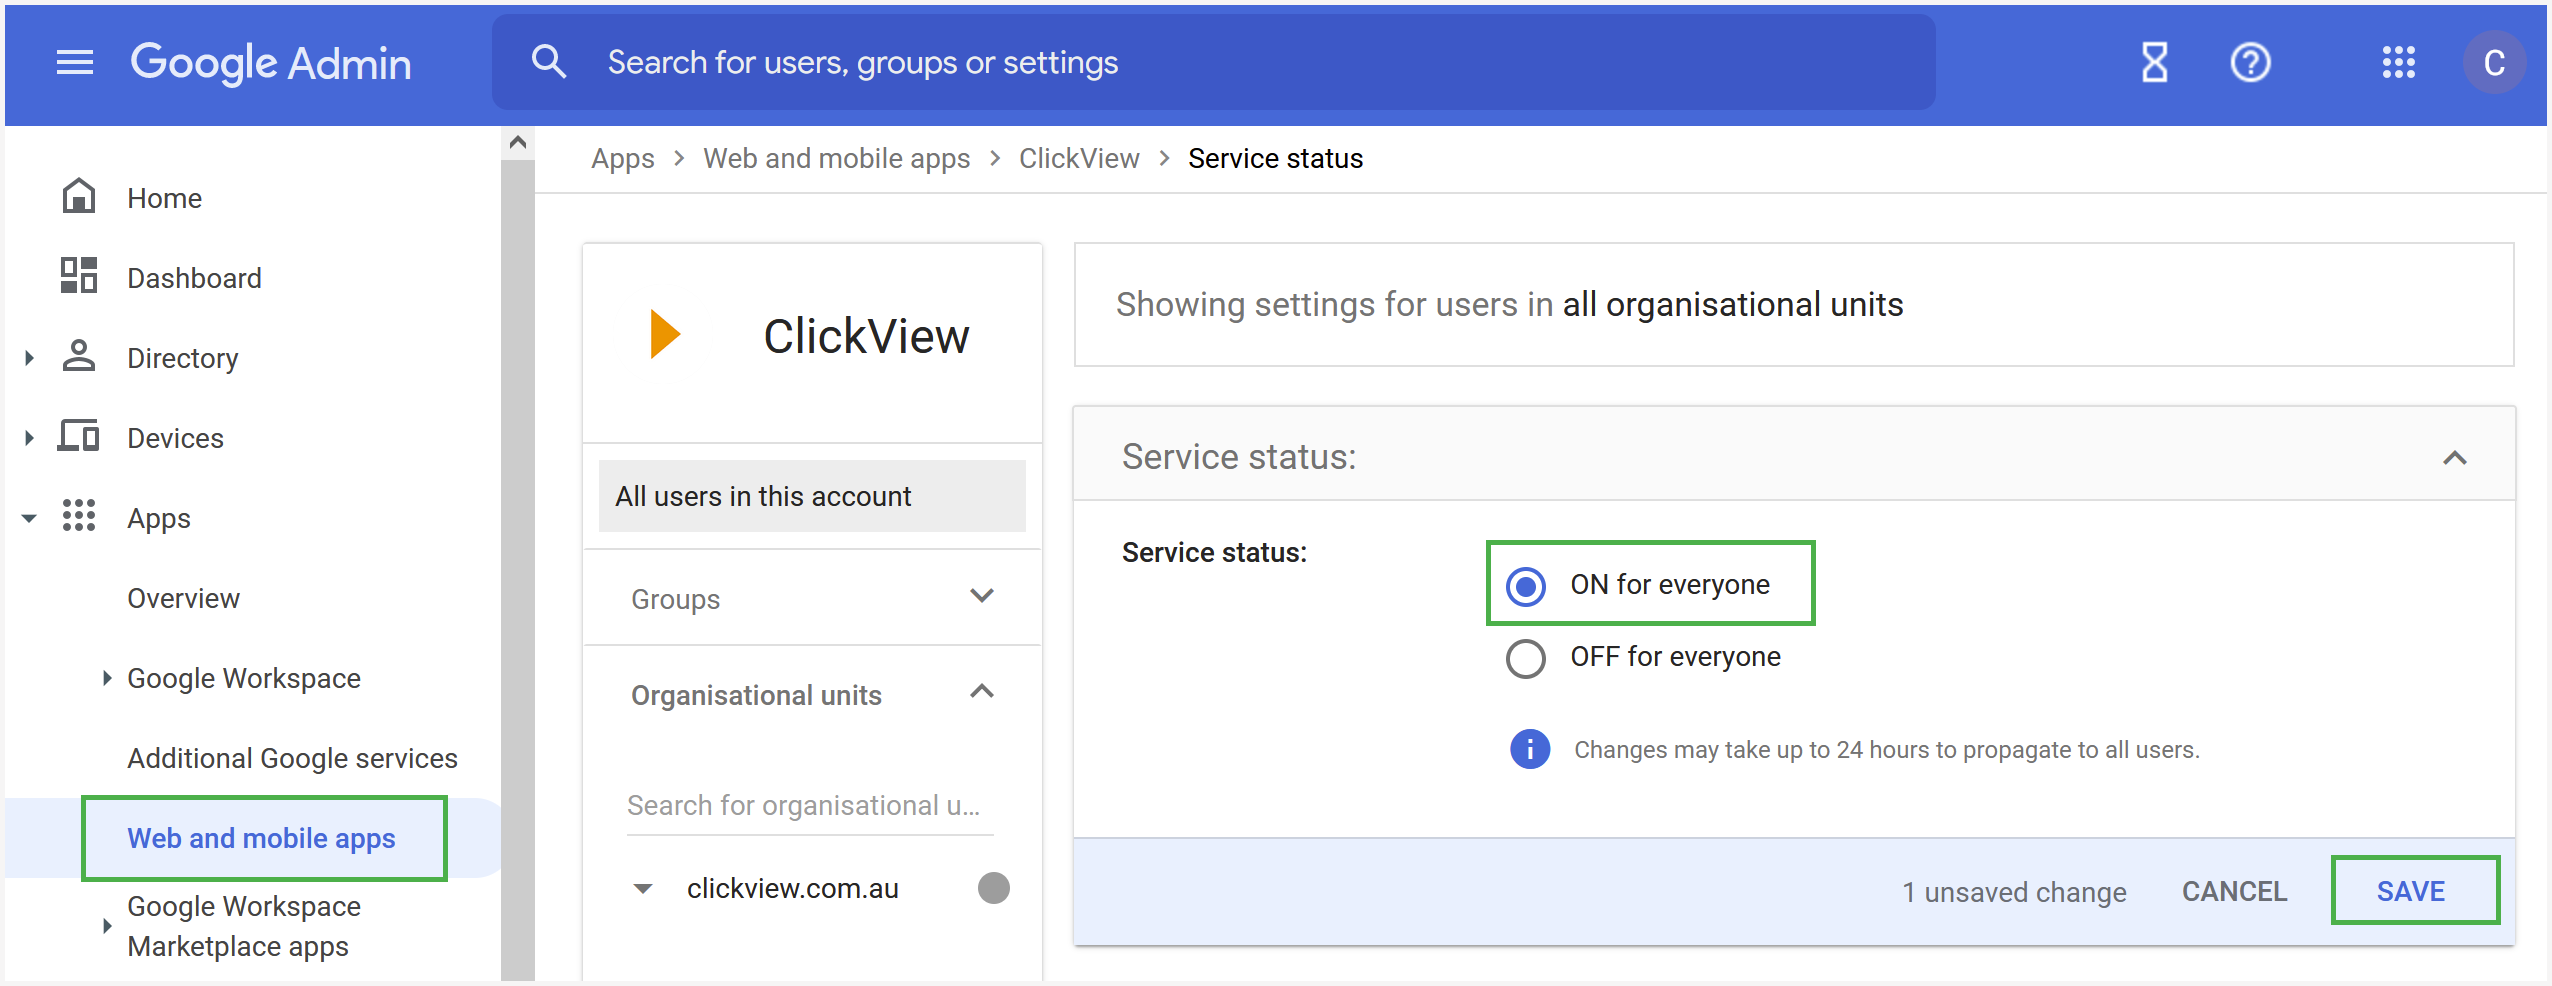Click CANCEL button
Viewport: 2552px width, 986px height.
[2234, 891]
